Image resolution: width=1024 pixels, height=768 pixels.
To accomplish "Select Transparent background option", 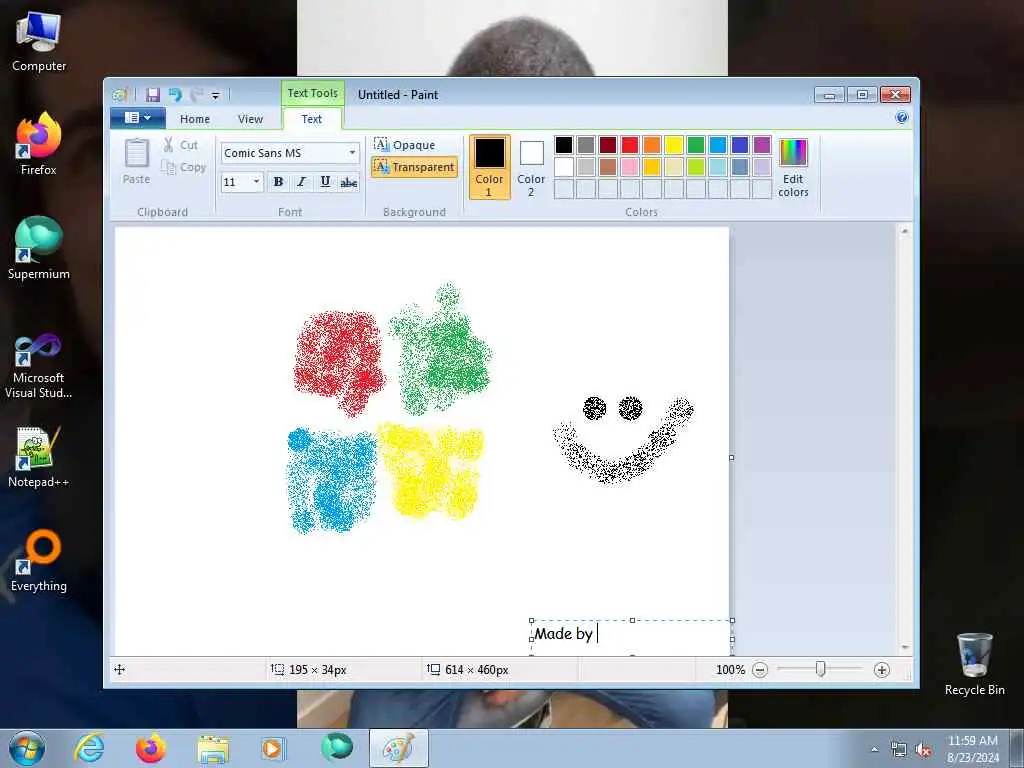I will click(x=415, y=167).
